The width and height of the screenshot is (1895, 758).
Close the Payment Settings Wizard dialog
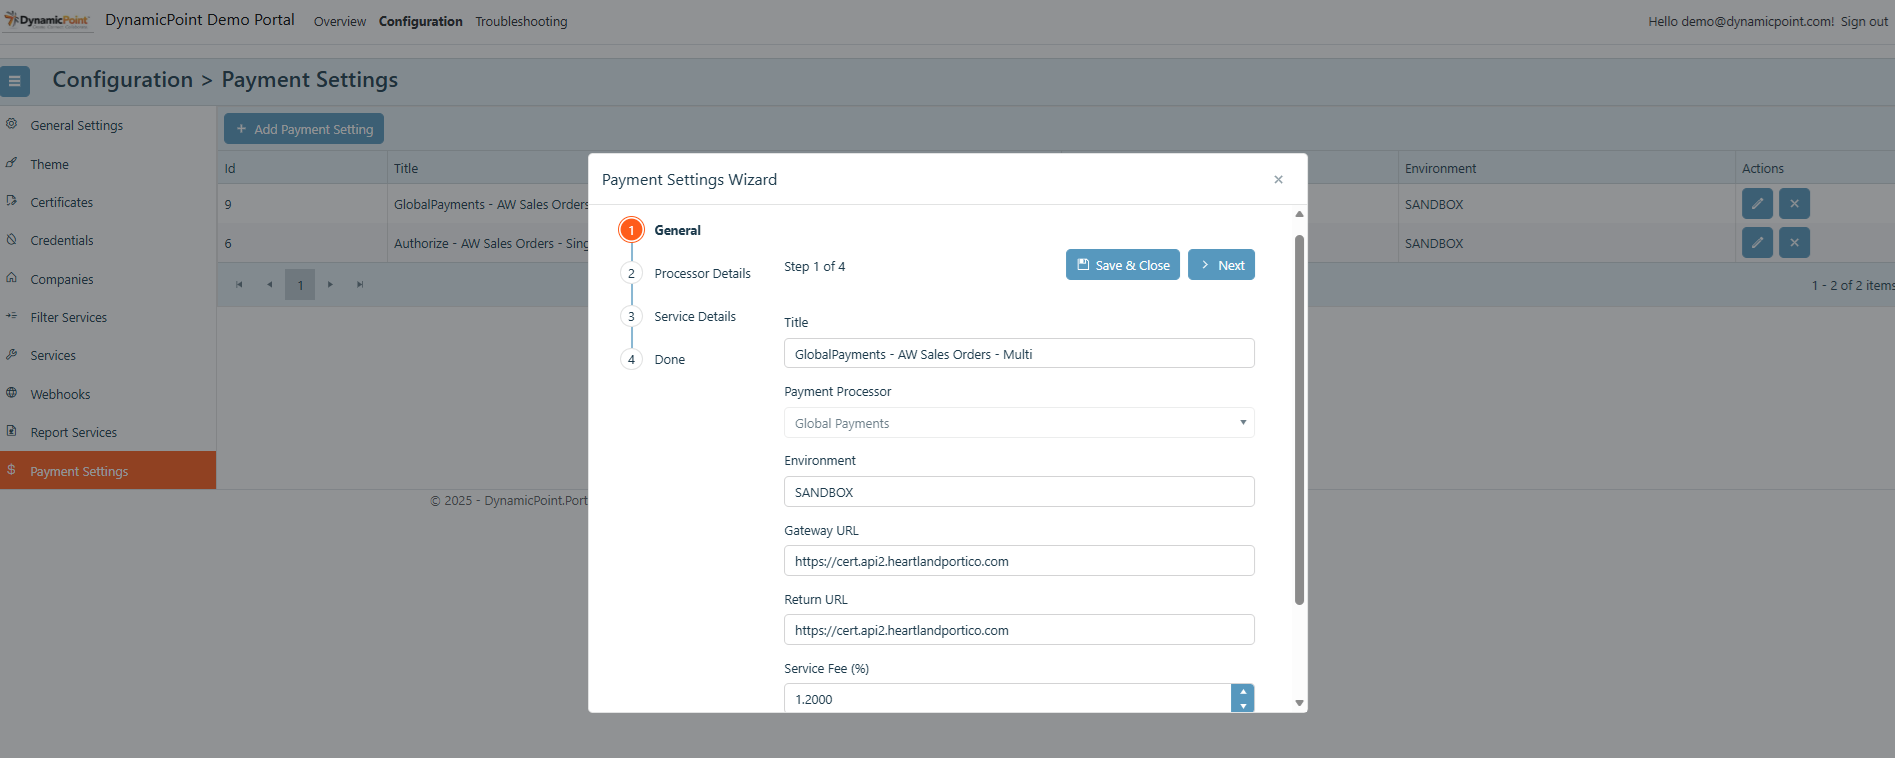(x=1278, y=180)
